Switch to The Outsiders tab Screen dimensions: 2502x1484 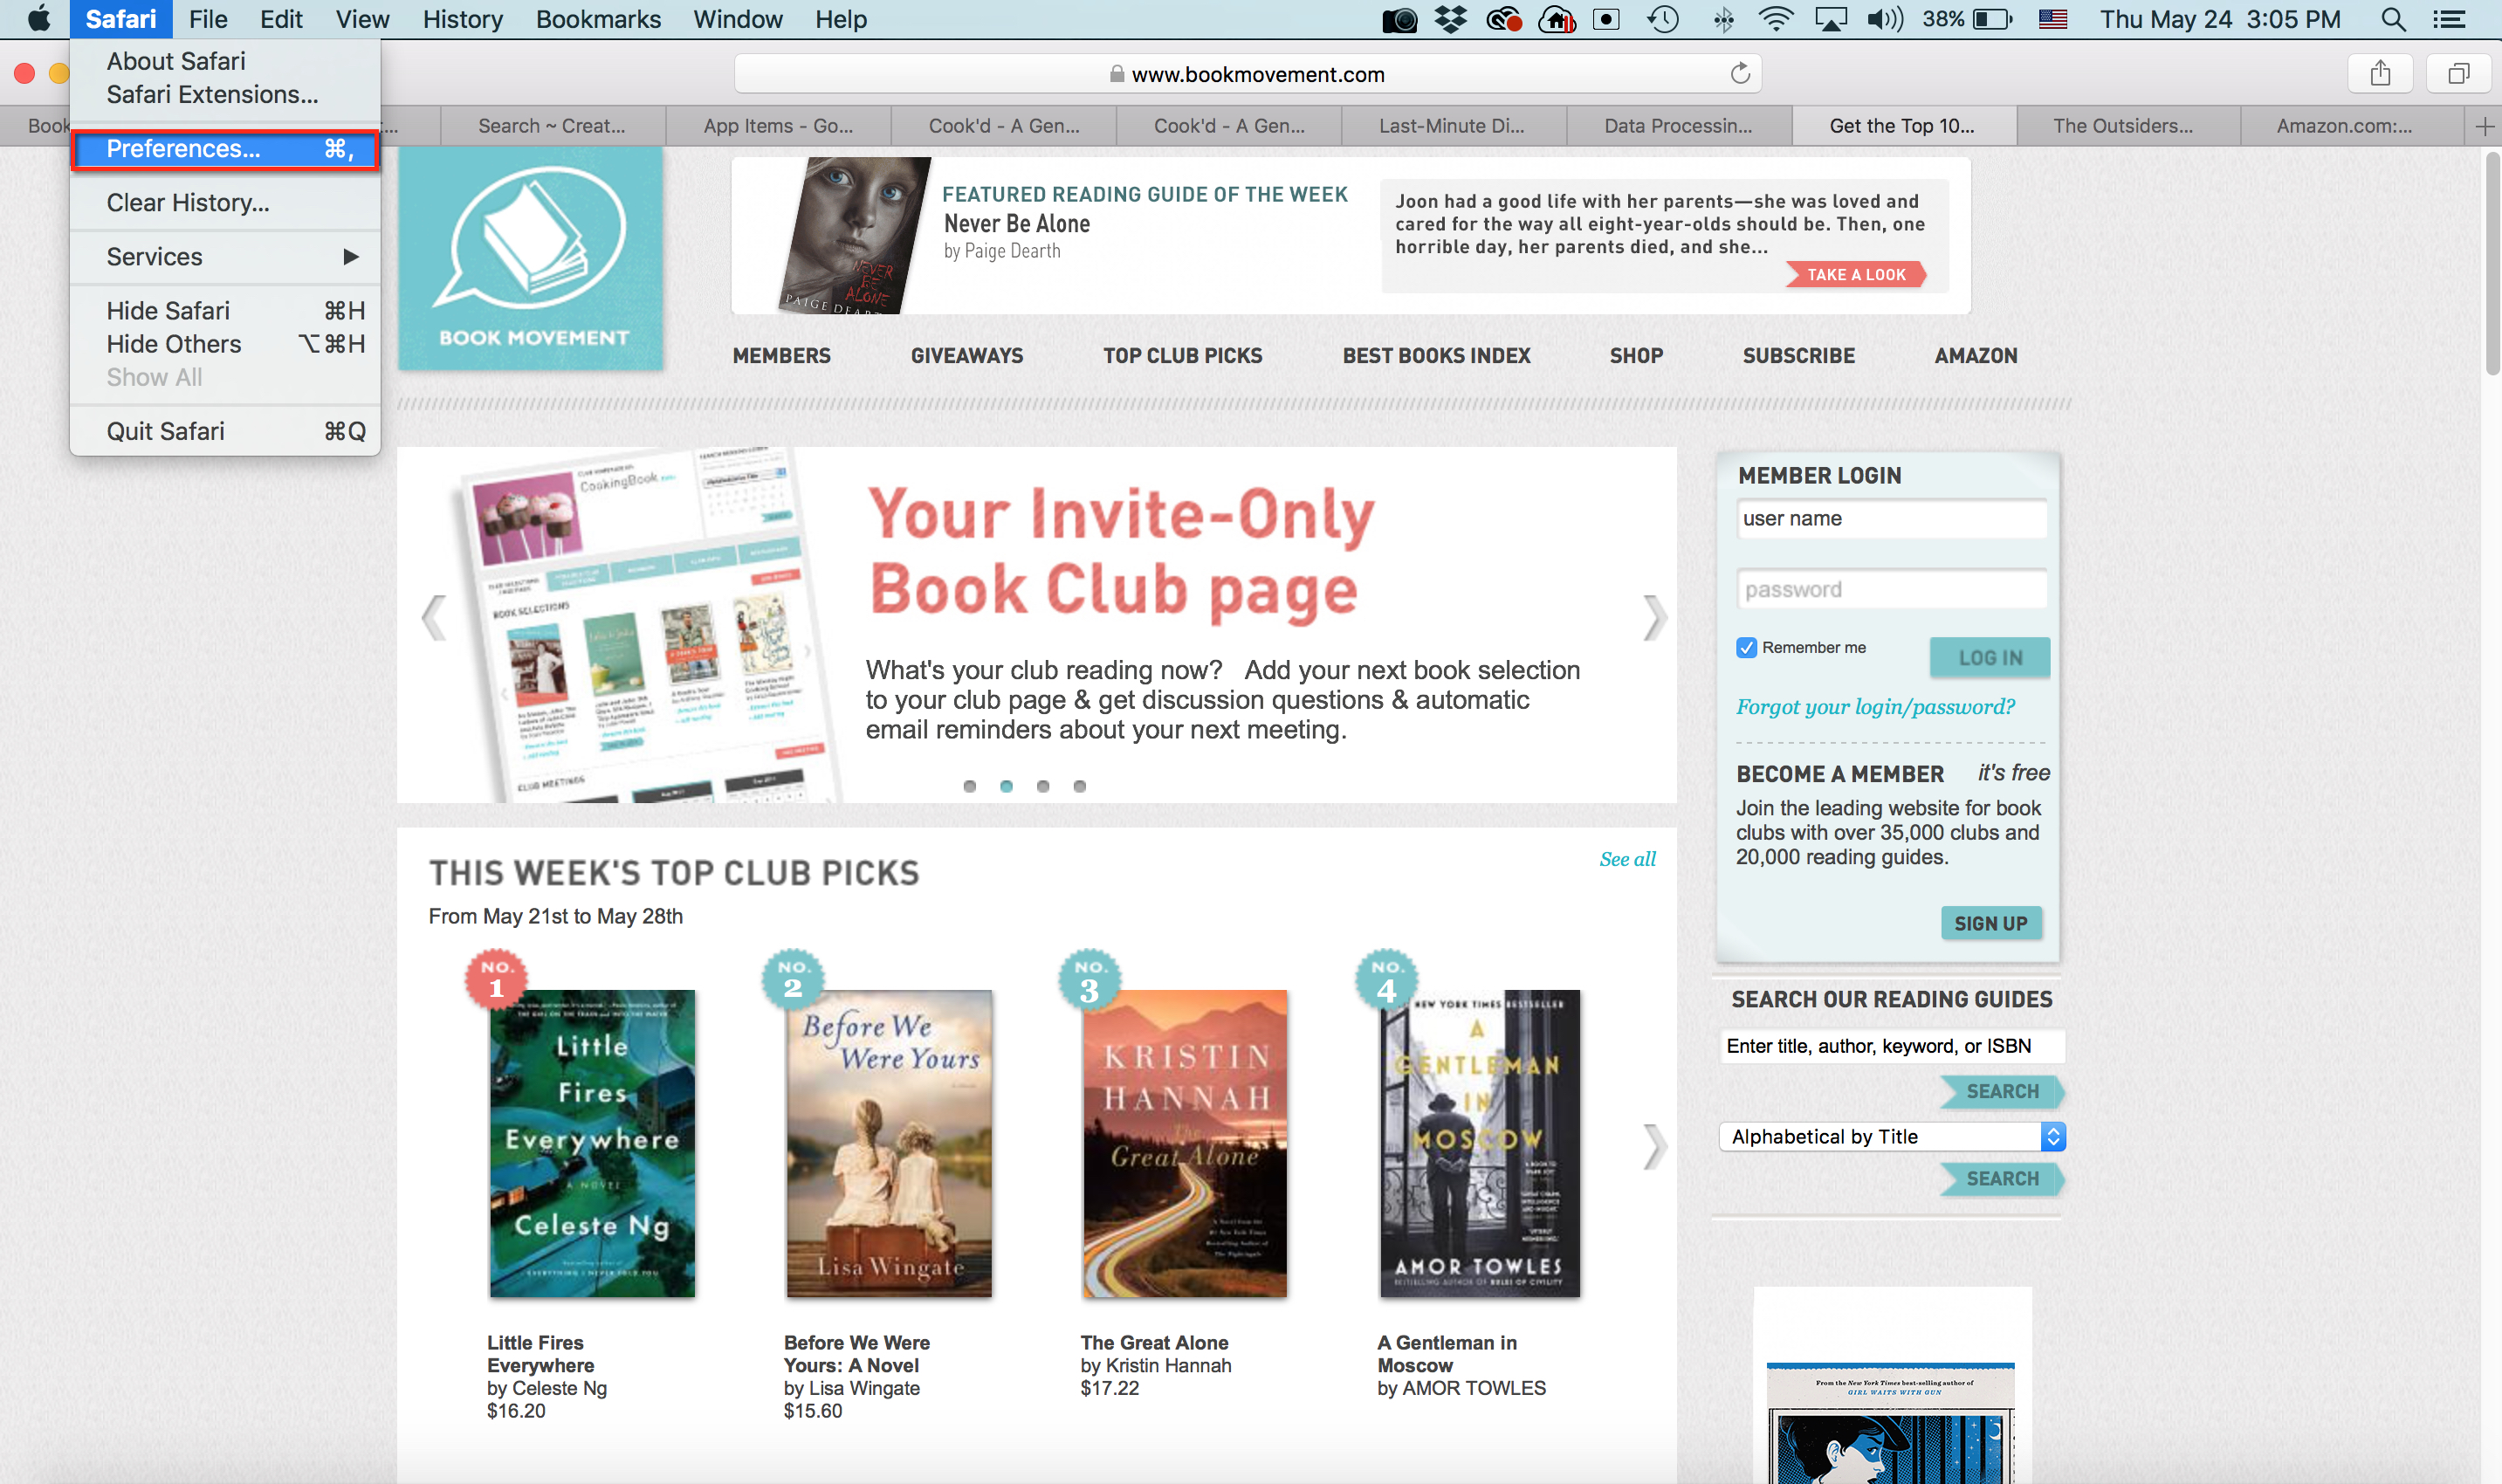click(x=2122, y=126)
